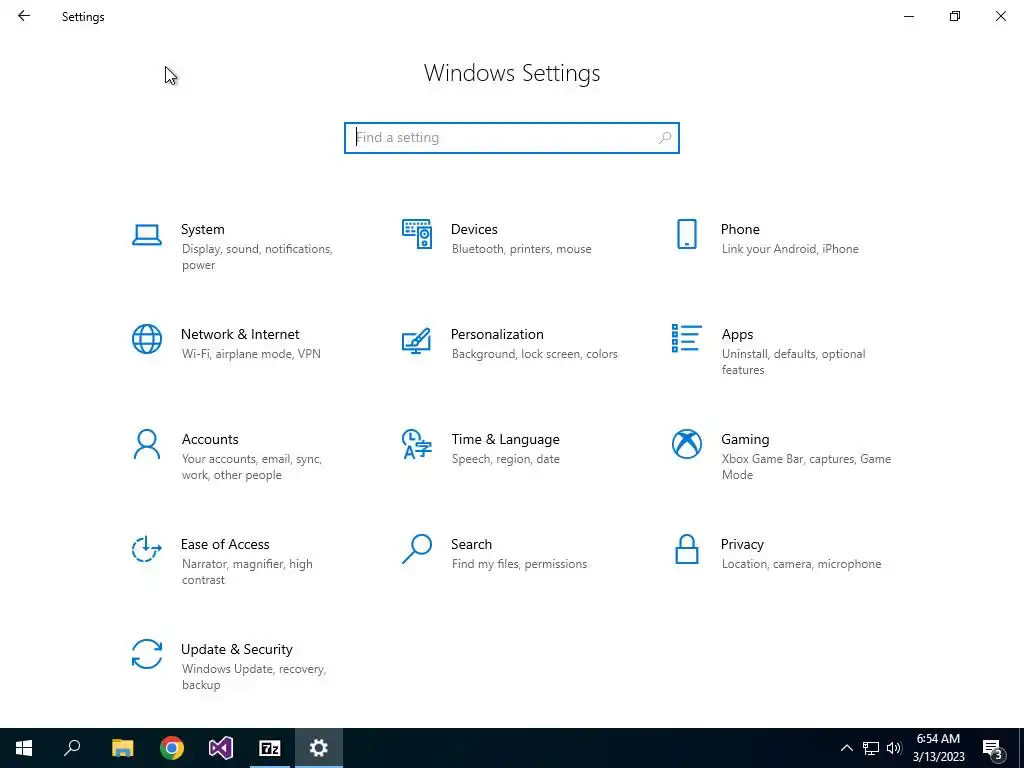The image size is (1024, 768).
Task: Click 'Xbox Game Bar, captures, Game Mode' text
Action: coord(806,467)
